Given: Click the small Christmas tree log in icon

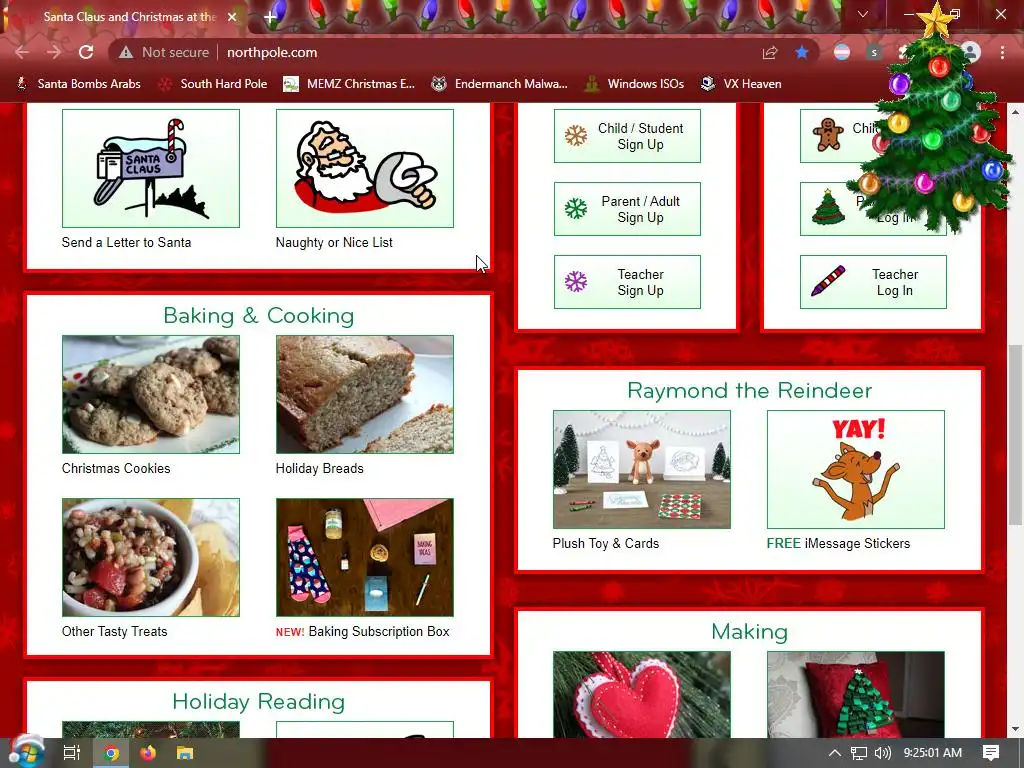Looking at the screenshot, I should 828,208.
